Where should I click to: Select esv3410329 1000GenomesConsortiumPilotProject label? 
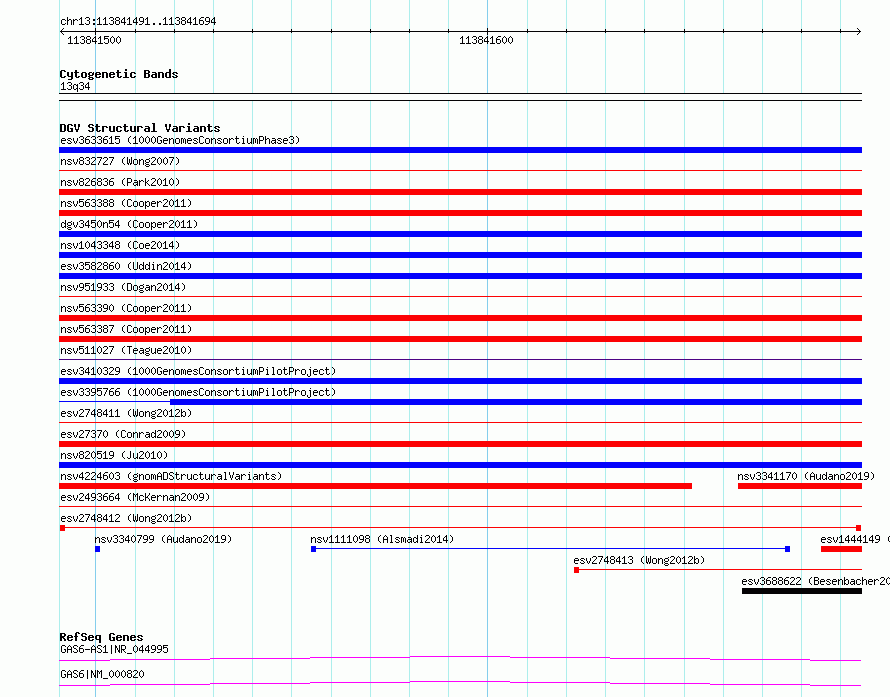point(198,371)
